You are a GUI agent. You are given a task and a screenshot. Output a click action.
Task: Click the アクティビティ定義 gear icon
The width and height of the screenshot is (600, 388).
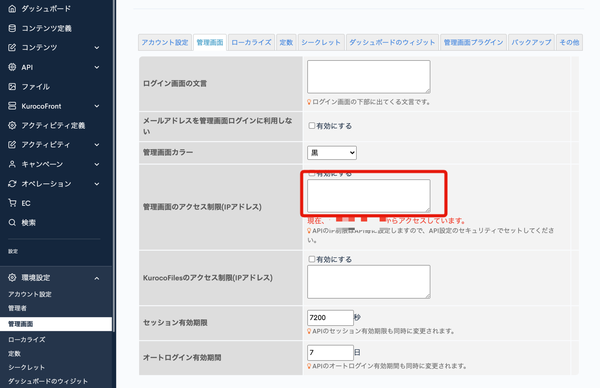(12, 125)
